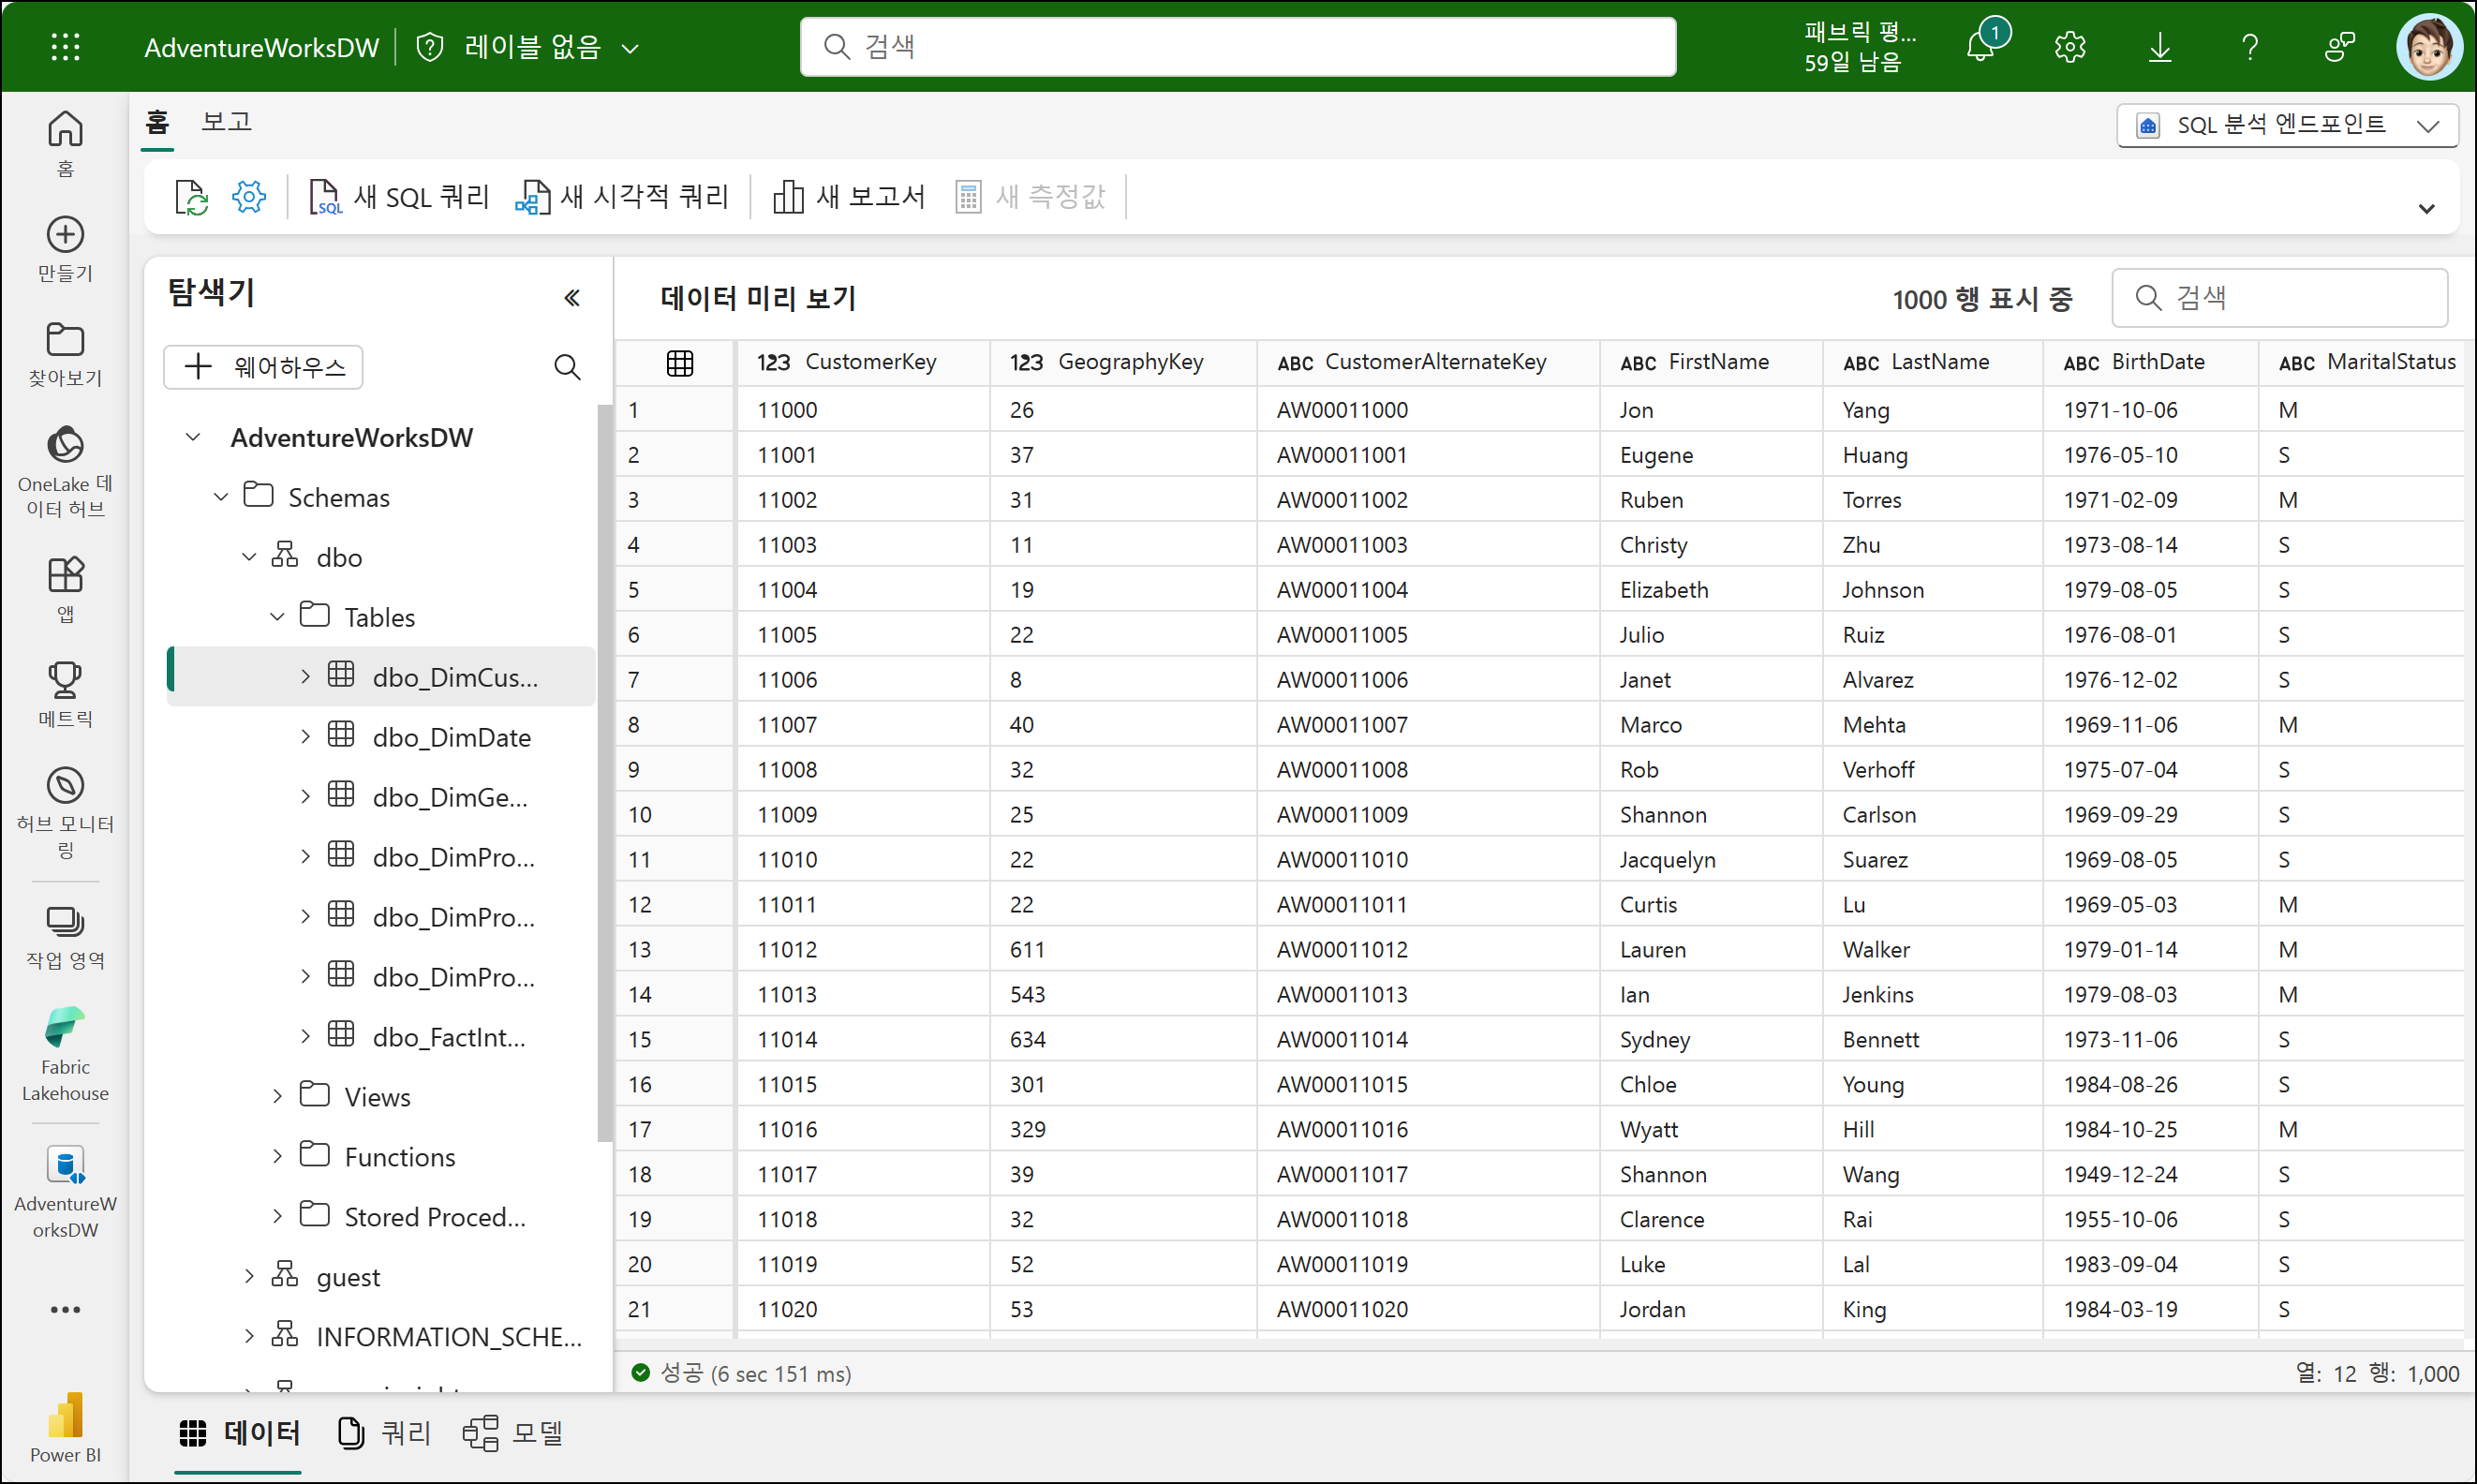This screenshot has width=2477, height=1484.
Task: Open the SQL analytics endpoint dropdown
Action: pyautogui.click(x=2286, y=125)
